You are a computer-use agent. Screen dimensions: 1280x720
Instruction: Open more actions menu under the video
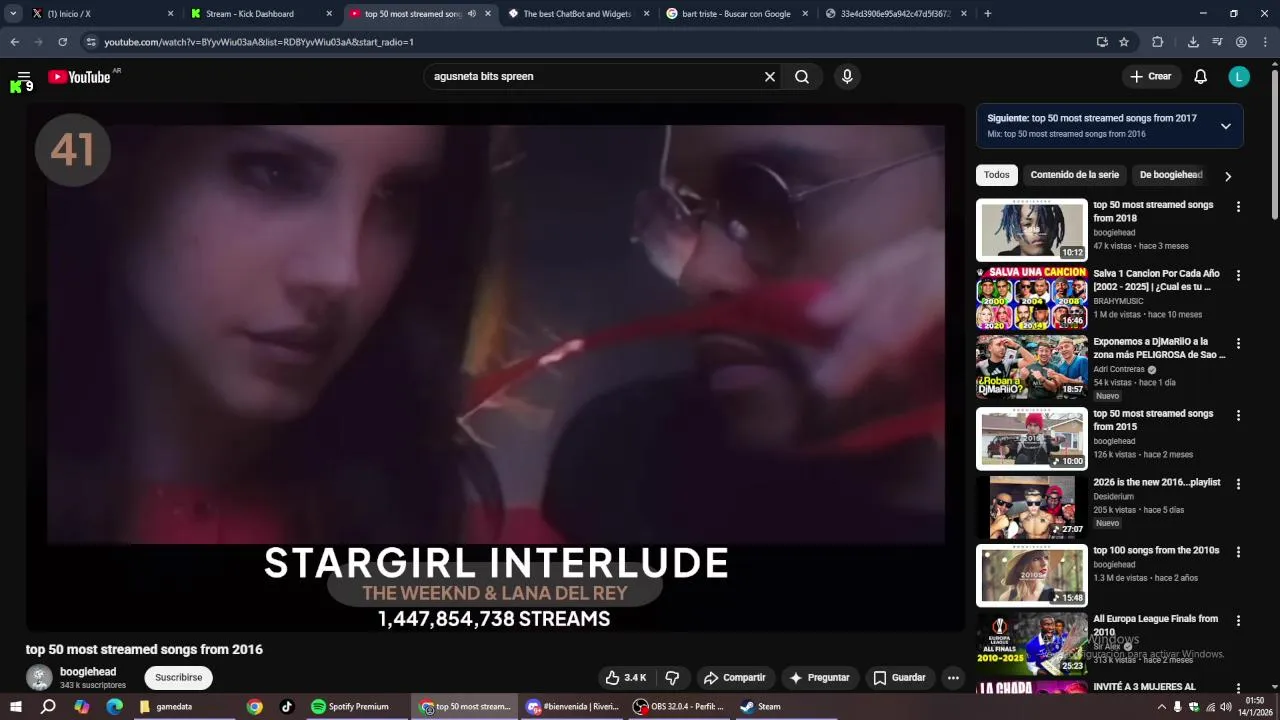coord(953,678)
